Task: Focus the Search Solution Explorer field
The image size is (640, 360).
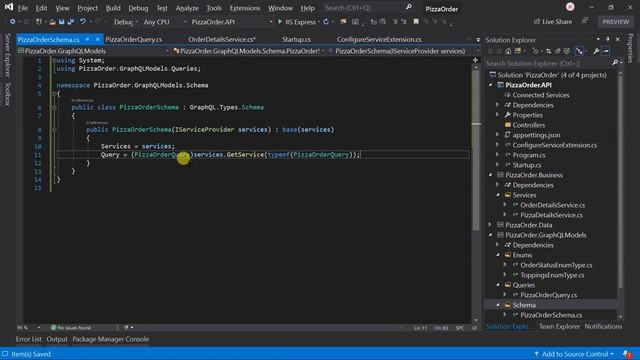Action: pos(548,63)
